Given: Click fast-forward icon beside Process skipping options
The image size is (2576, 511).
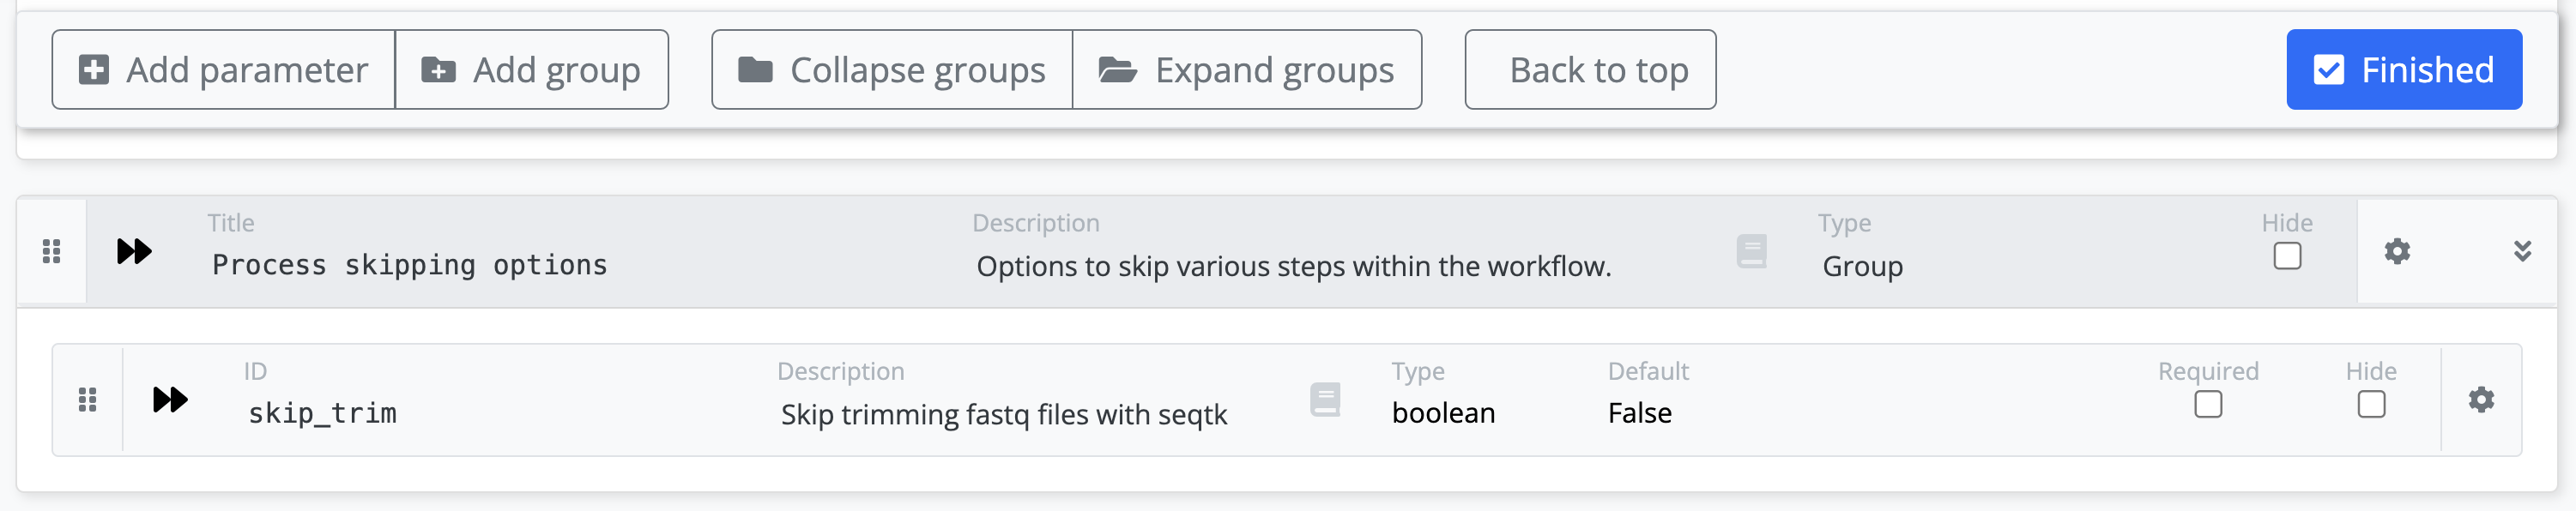Looking at the screenshot, I should (134, 251).
